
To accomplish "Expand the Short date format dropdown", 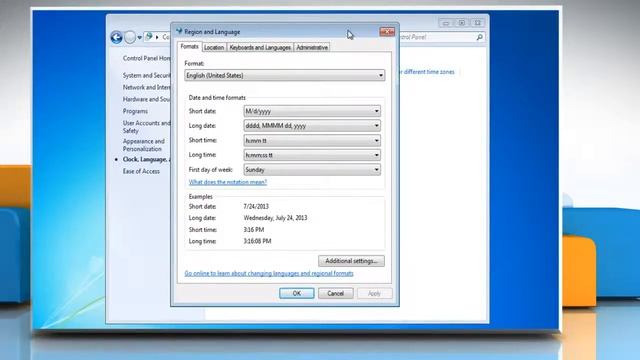I will click(x=312, y=111).
